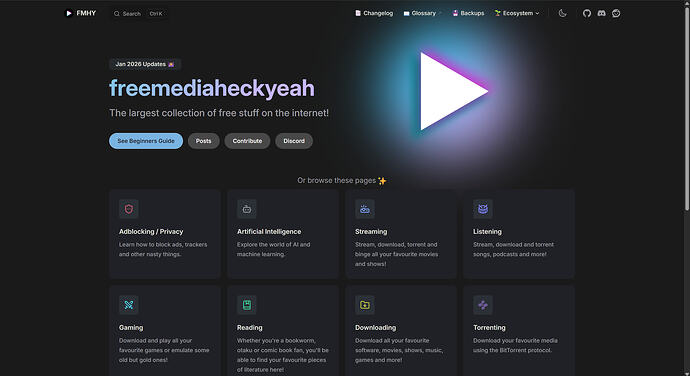Click the FMHY site title
The height and width of the screenshot is (376, 690).
86,13
